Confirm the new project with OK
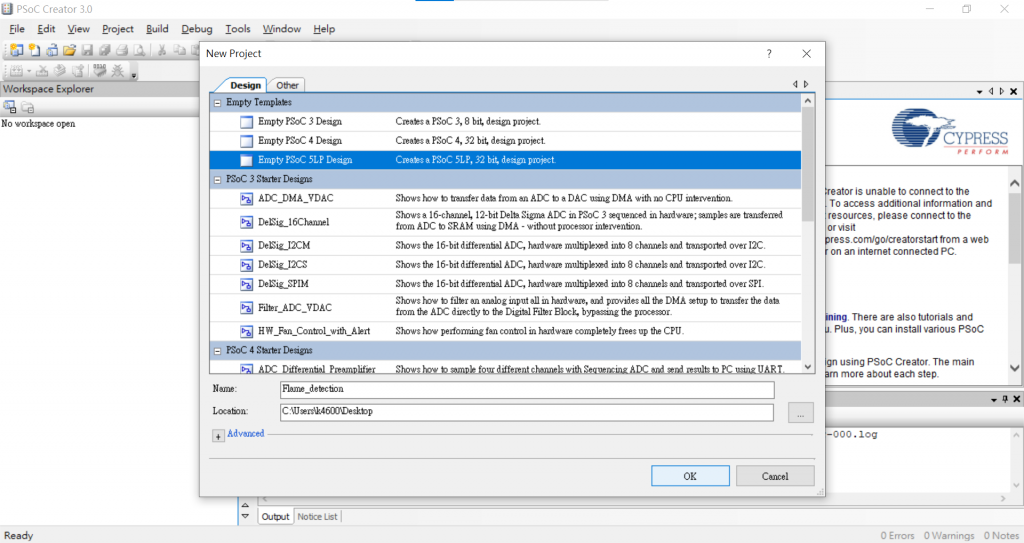This screenshot has width=1024, height=543. pos(690,476)
